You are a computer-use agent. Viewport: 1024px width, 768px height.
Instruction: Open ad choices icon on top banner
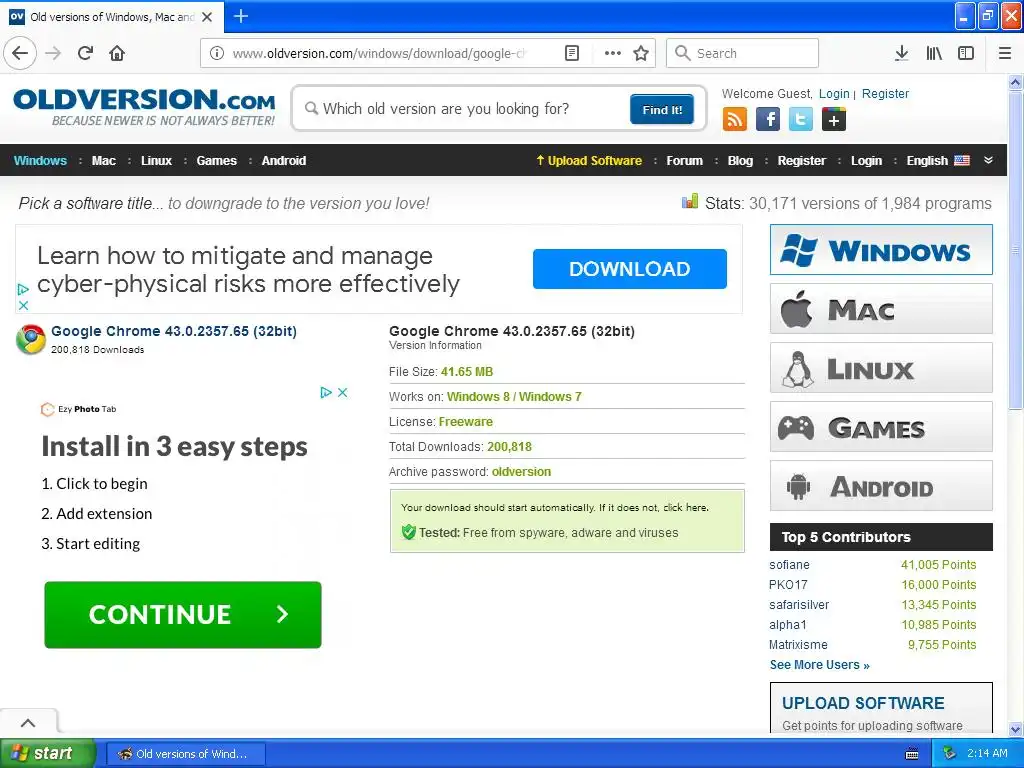click(23, 289)
